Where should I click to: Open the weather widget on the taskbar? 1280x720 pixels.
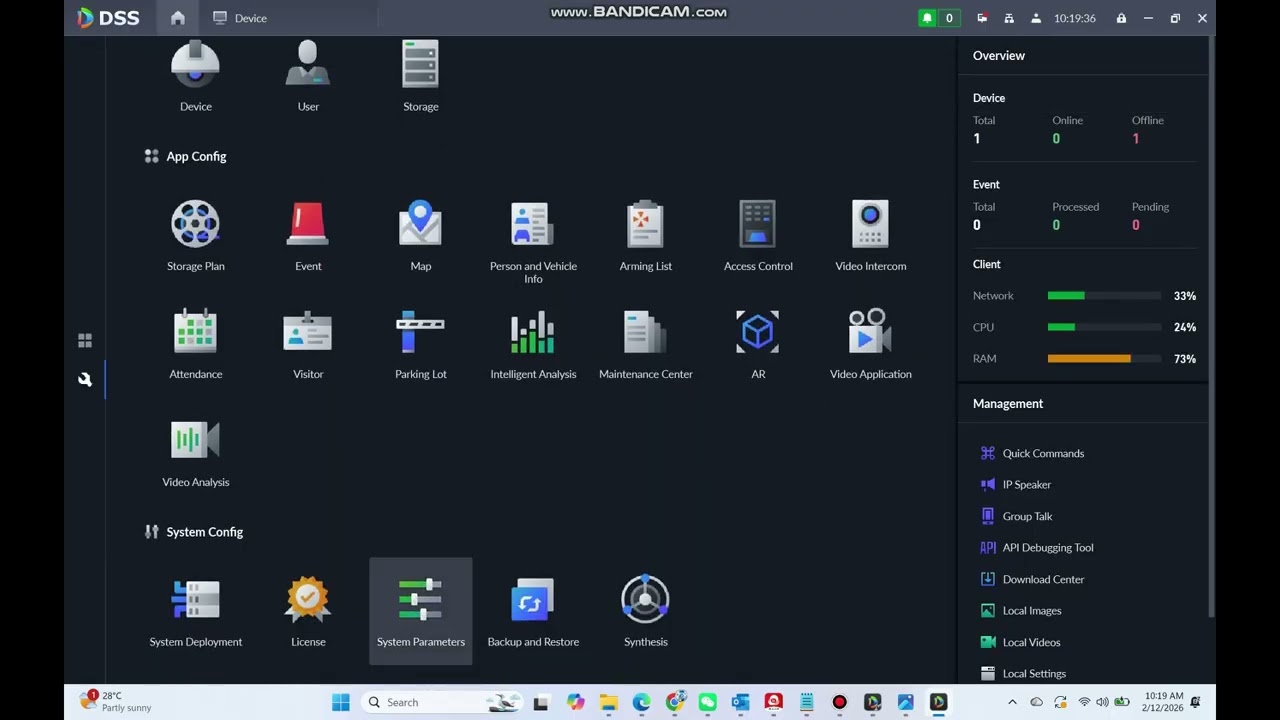(x=116, y=702)
